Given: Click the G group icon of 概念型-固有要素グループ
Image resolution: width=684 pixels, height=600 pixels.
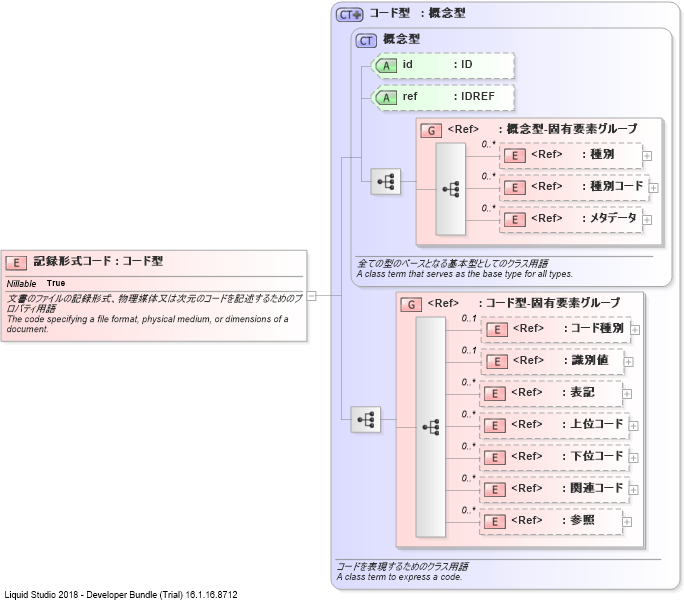Looking at the screenshot, I should pos(431,130).
